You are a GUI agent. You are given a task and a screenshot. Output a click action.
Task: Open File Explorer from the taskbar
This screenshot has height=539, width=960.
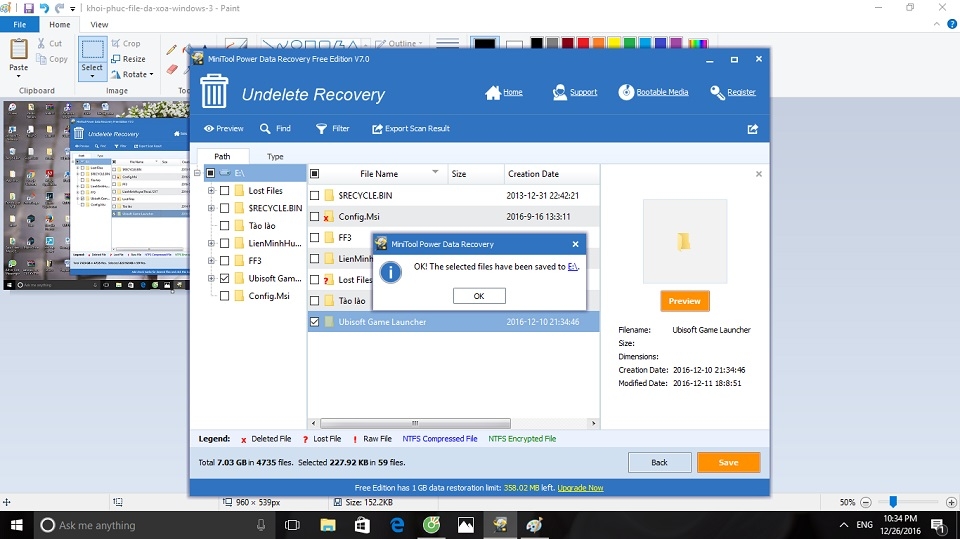(328, 525)
